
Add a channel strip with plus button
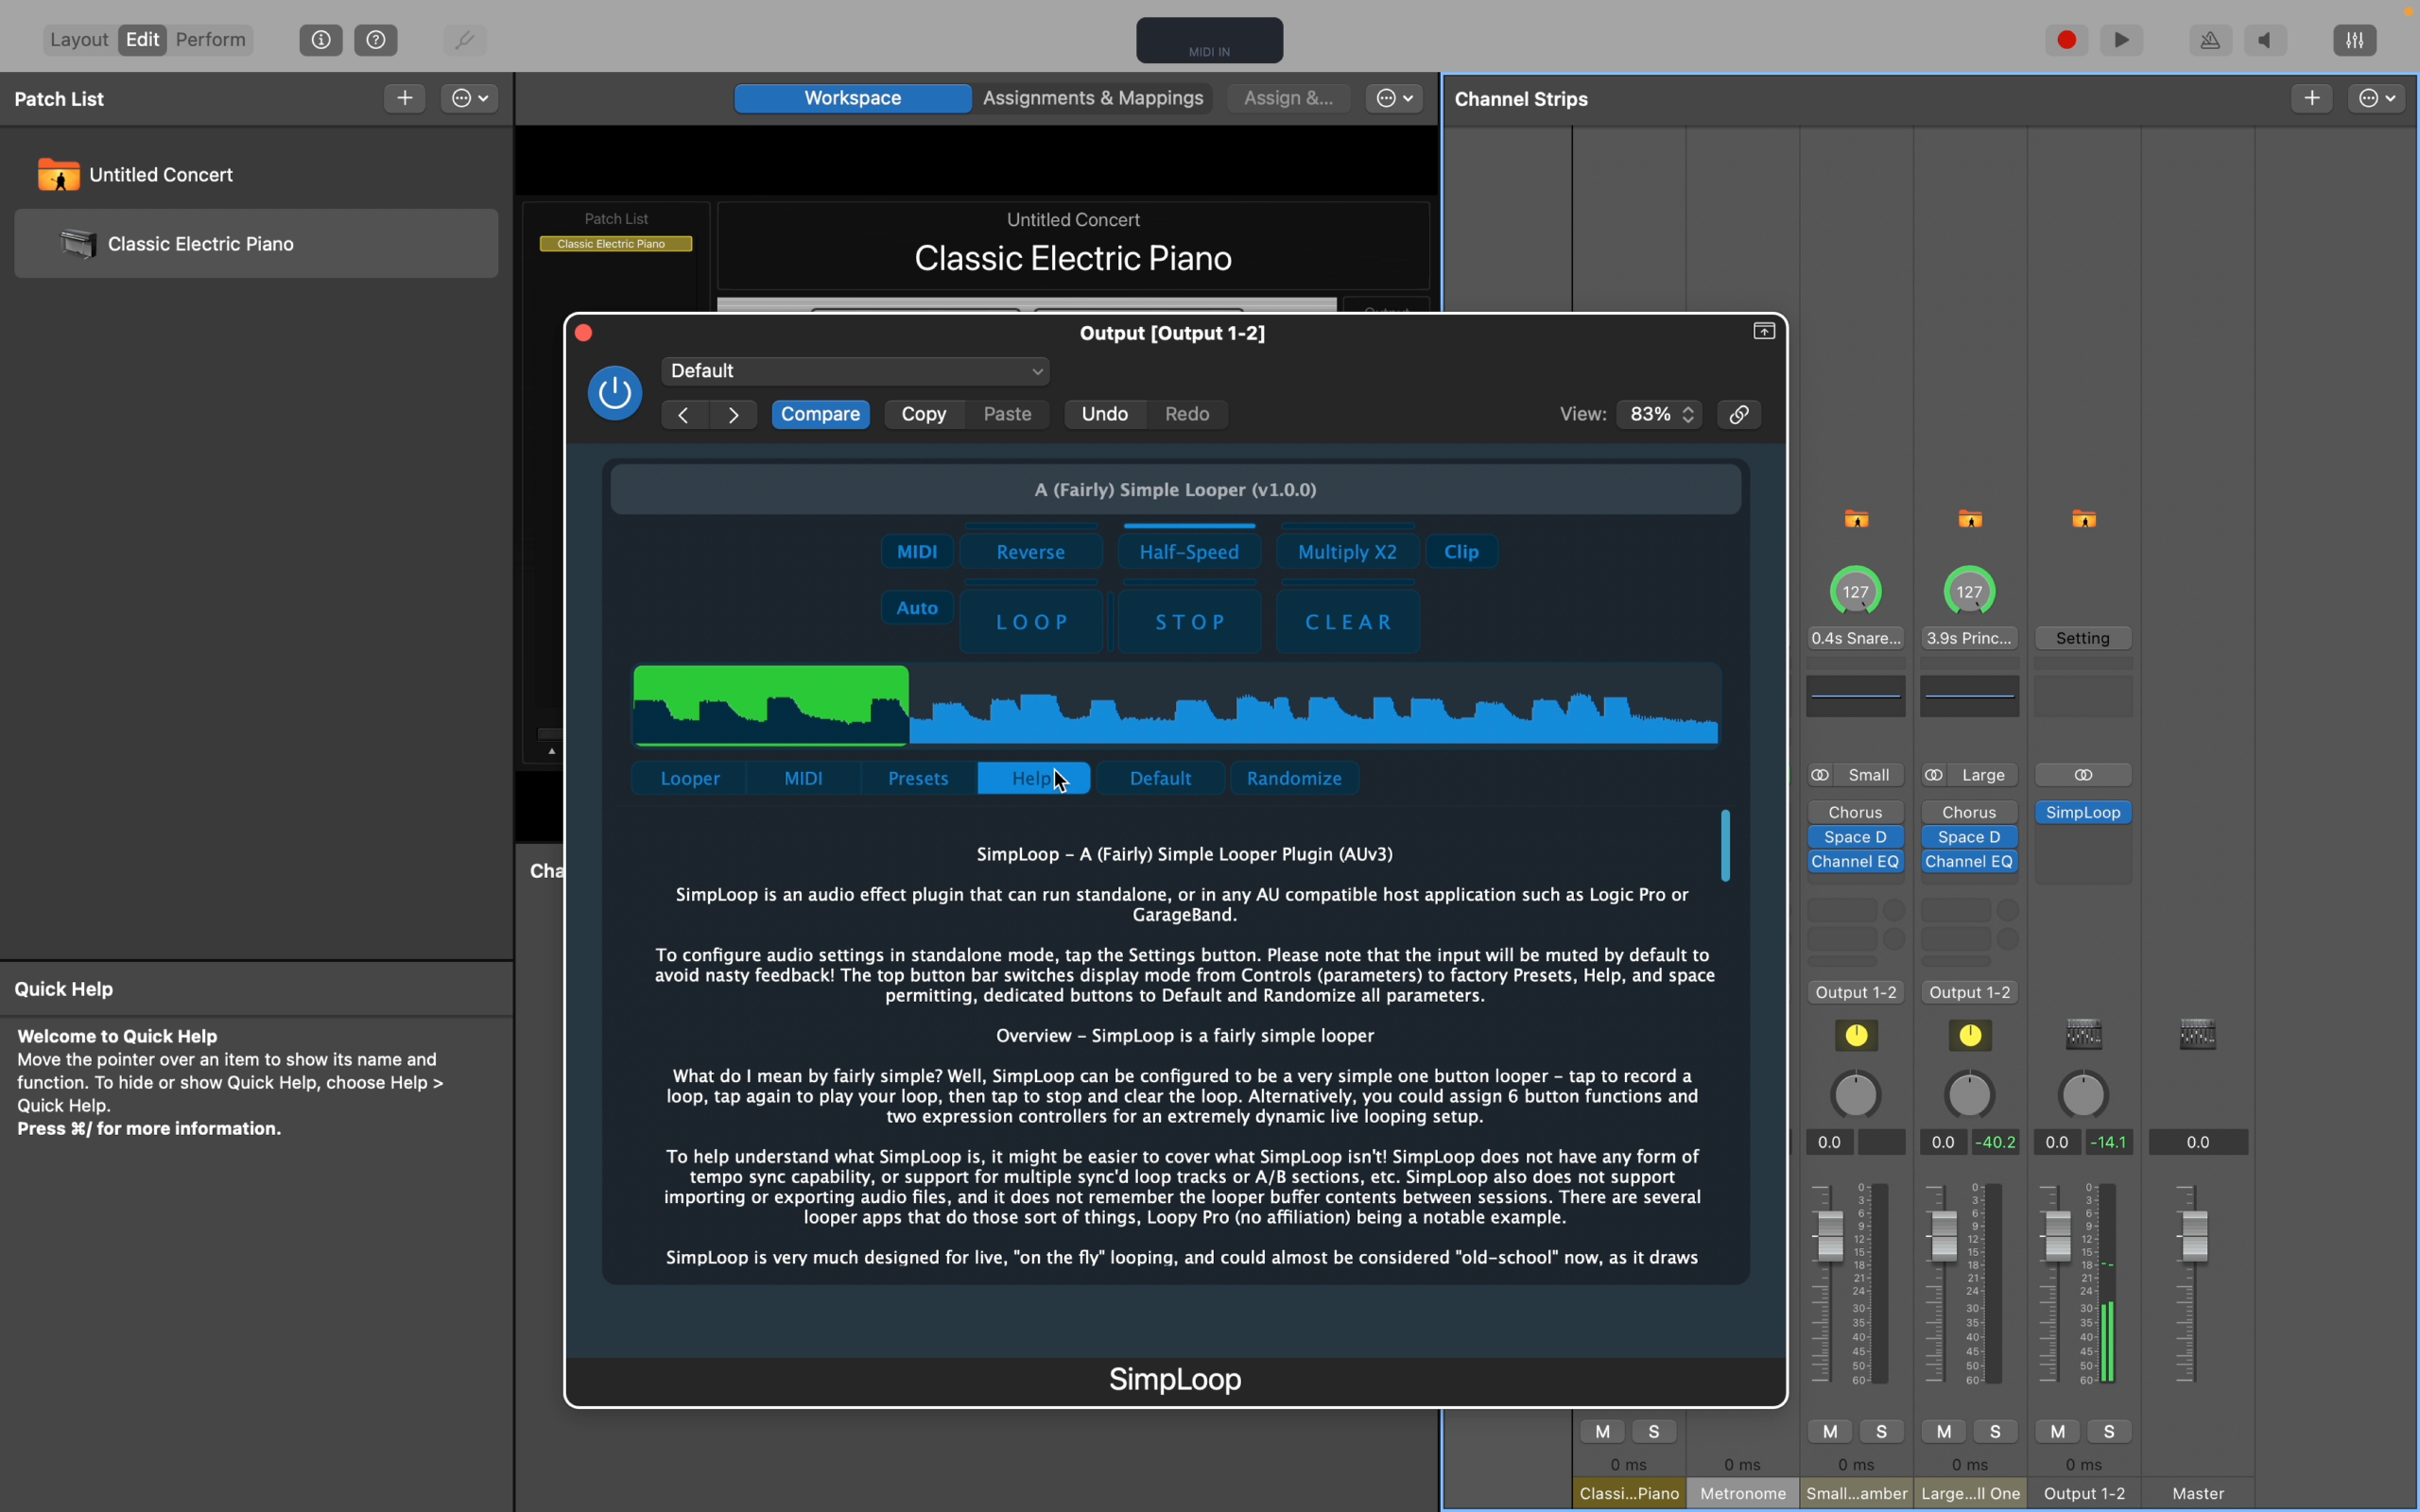[2312, 98]
